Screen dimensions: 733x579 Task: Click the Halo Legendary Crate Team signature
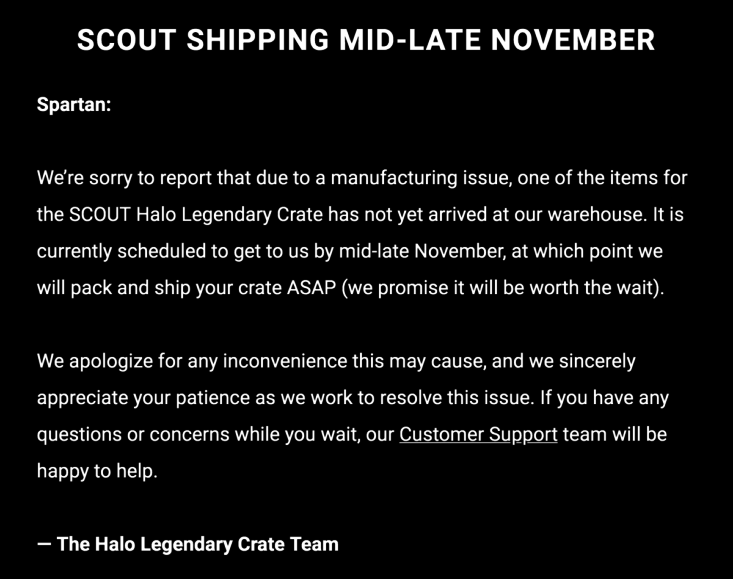pos(188,544)
